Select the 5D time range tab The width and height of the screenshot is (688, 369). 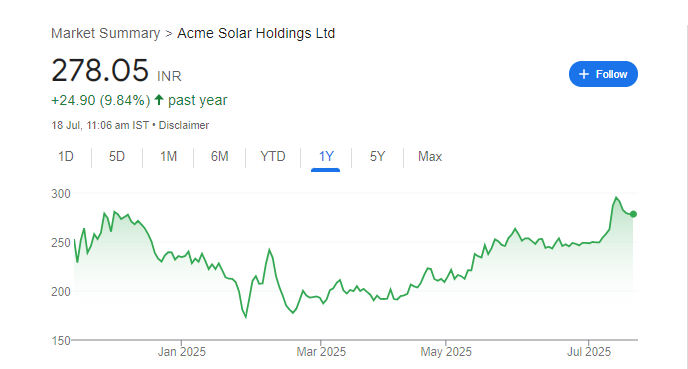(117, 157)
